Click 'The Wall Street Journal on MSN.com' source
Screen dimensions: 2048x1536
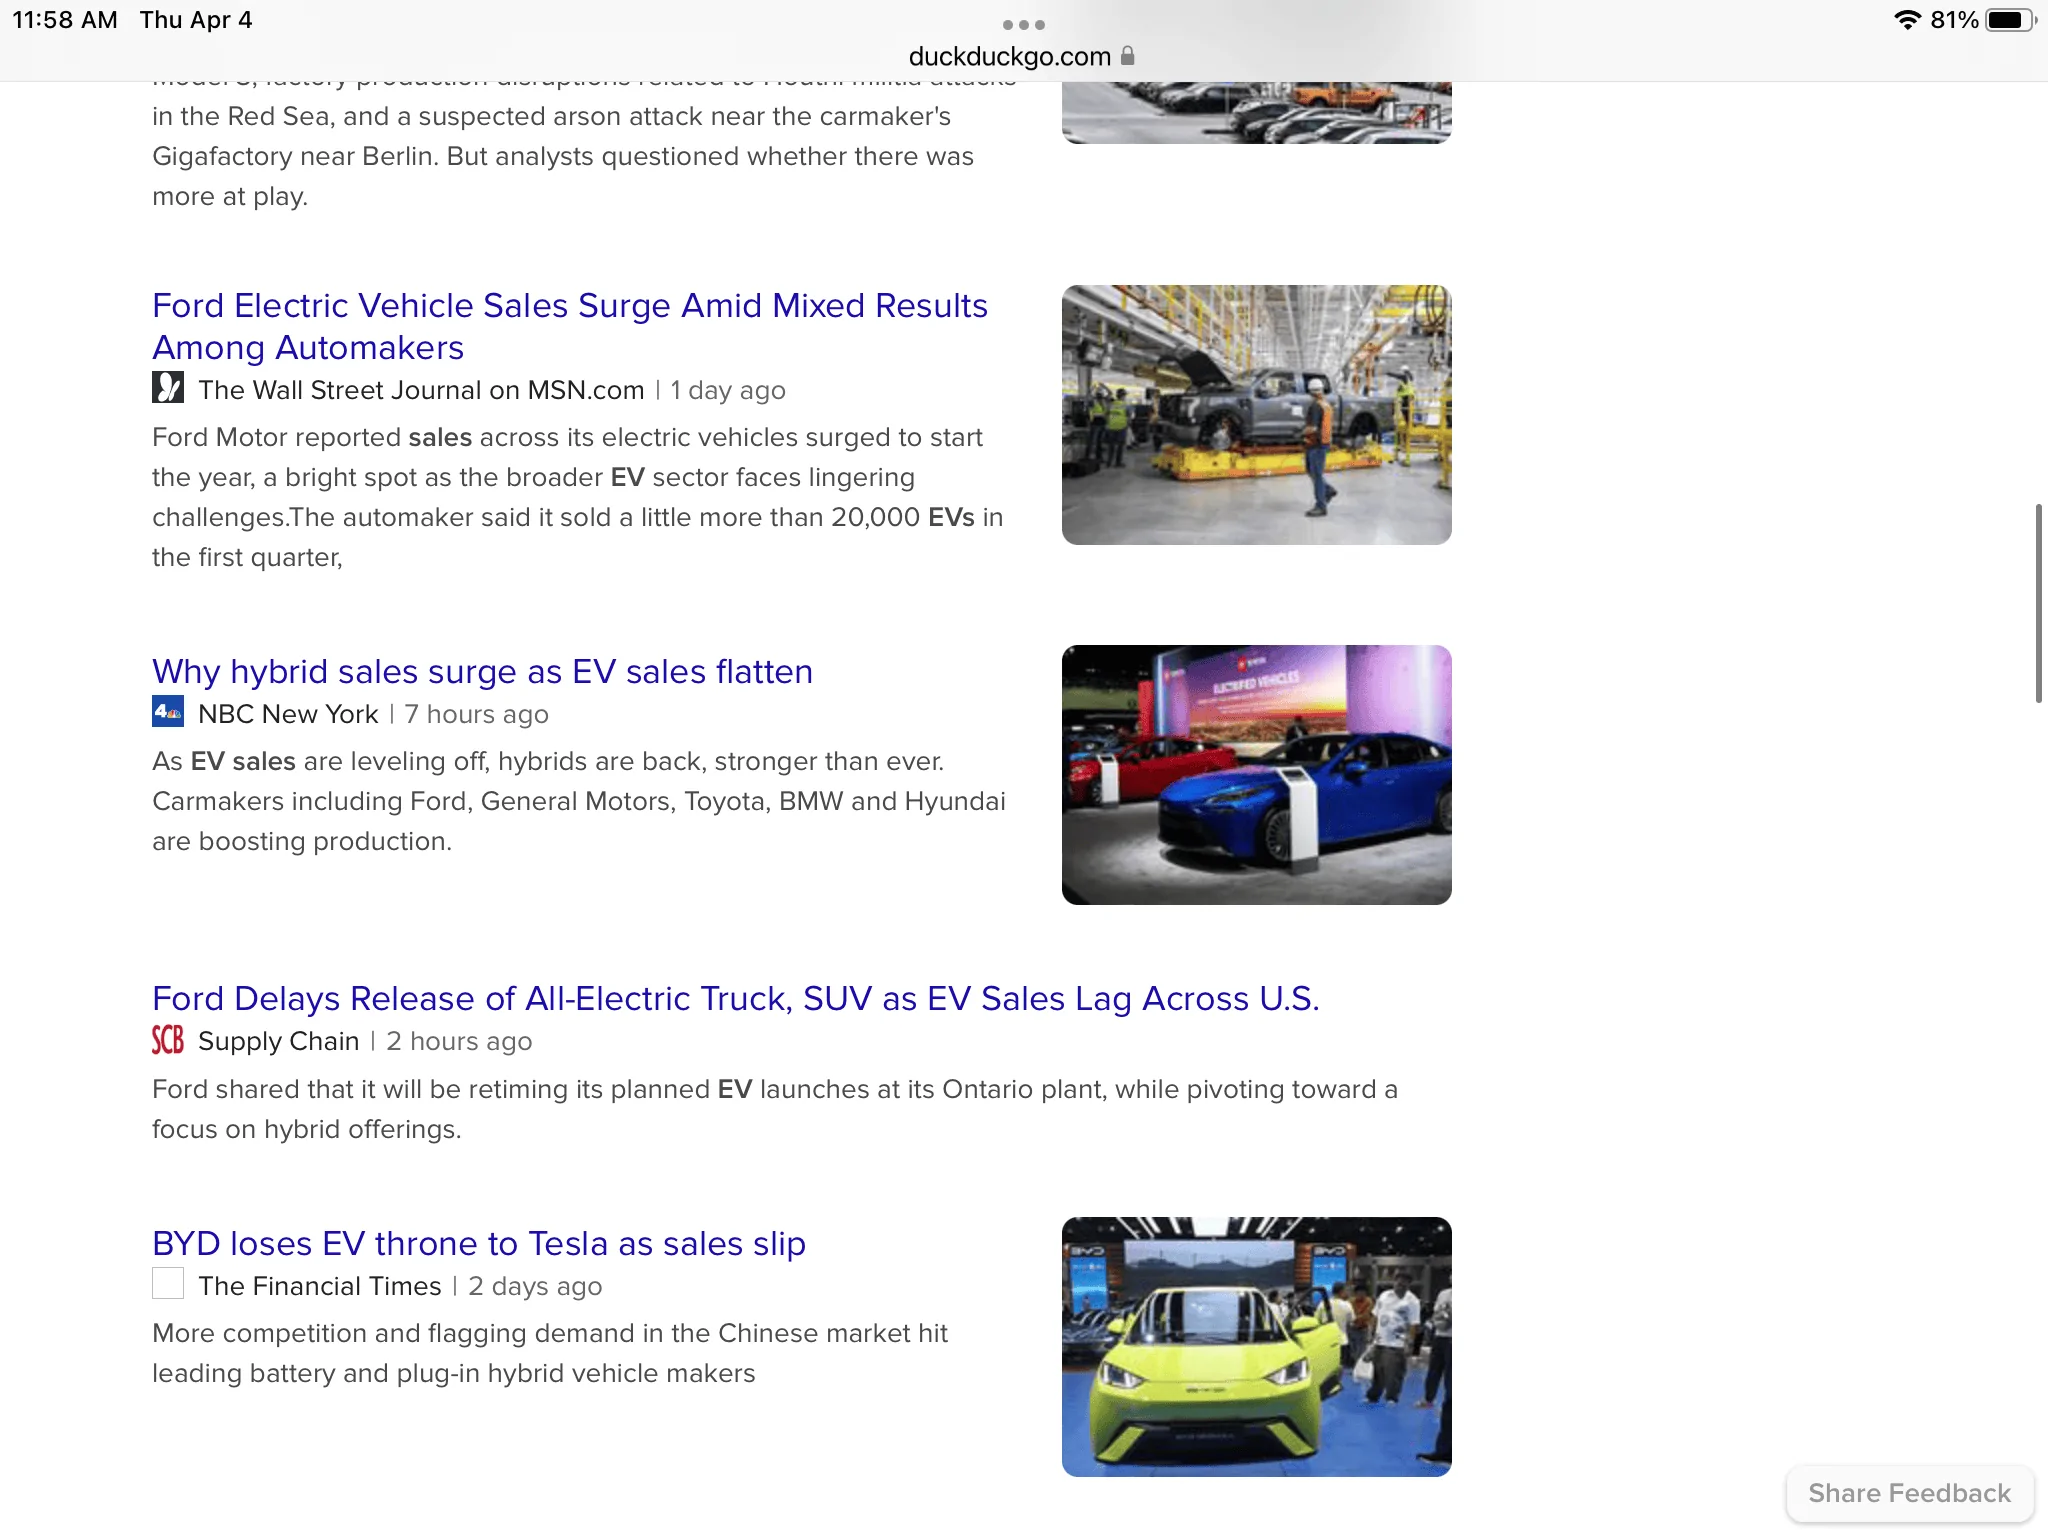coord(421,390)
